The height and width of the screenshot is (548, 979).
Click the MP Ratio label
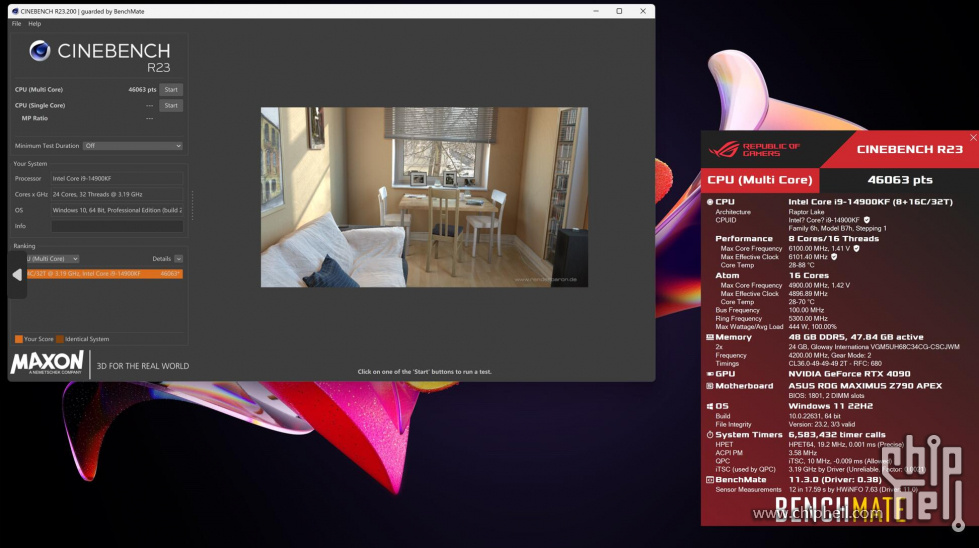[35, 118]
